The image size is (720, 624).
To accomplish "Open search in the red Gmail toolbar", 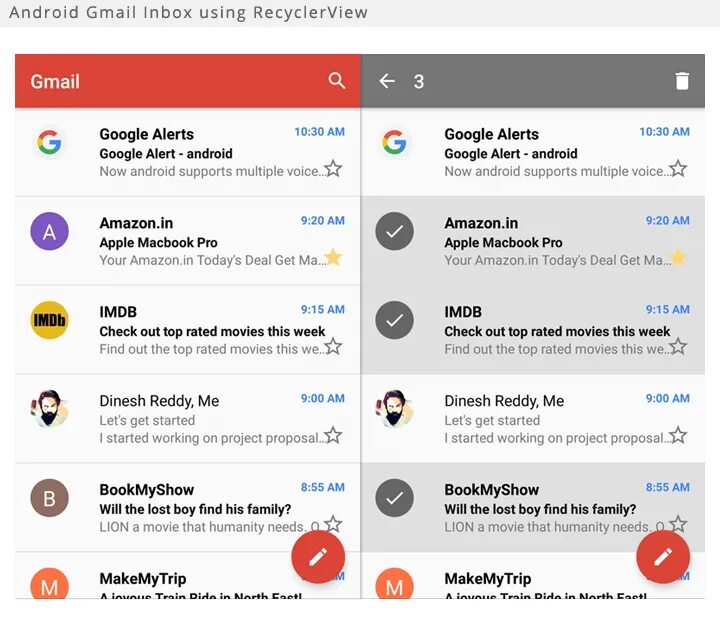I will coord(337,81).
